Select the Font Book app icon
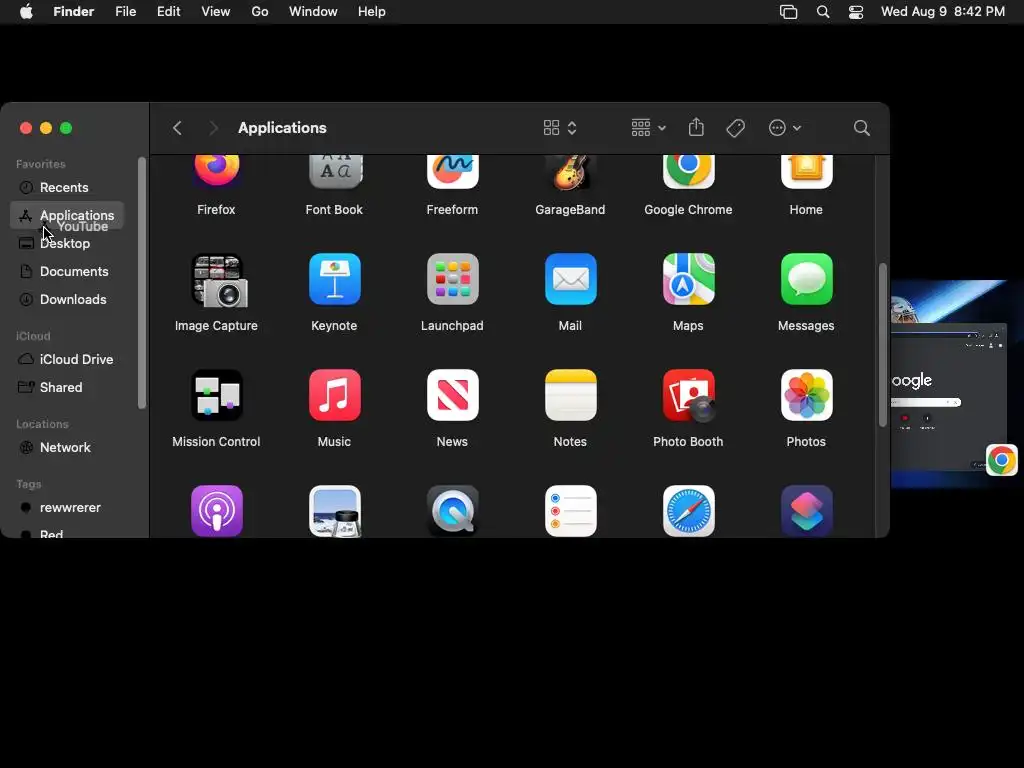This screenshot has height=768, width=1024. tap(334, 172)
